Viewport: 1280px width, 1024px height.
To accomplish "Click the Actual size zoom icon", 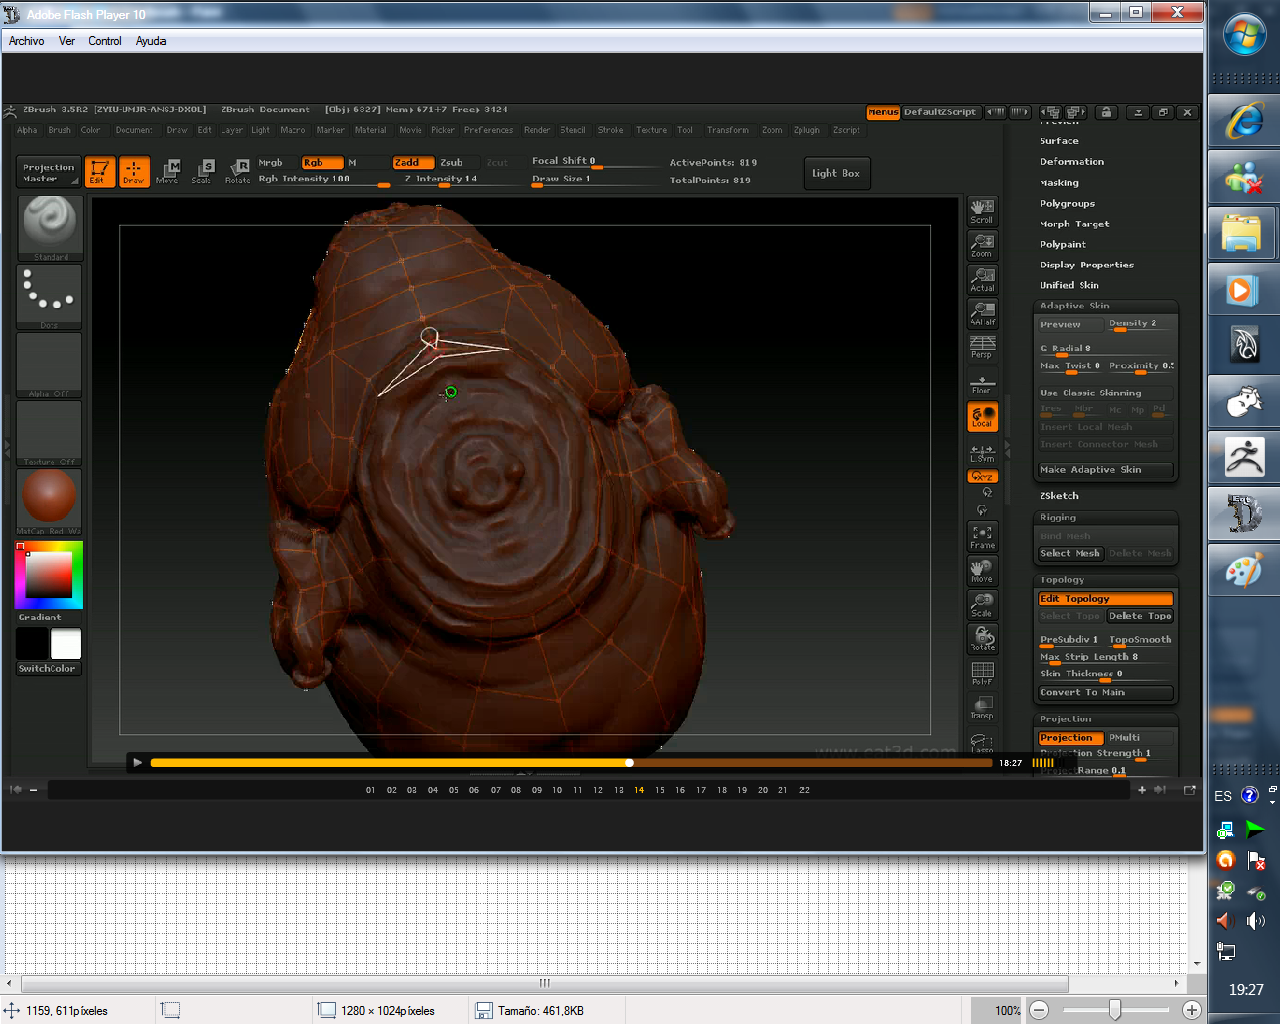I will [x=982, y=279].
